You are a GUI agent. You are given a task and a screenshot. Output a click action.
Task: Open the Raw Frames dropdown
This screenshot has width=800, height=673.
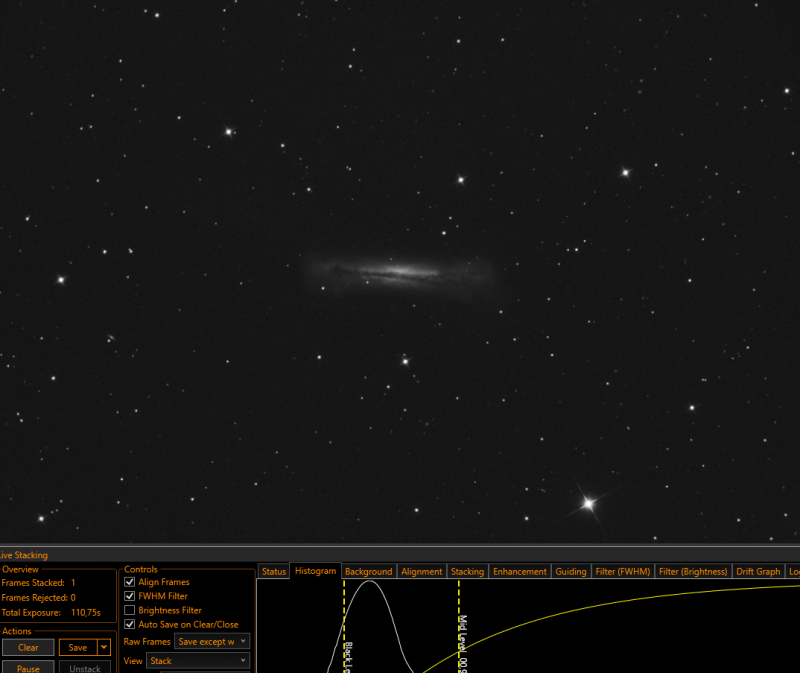(x=212, y=641)
